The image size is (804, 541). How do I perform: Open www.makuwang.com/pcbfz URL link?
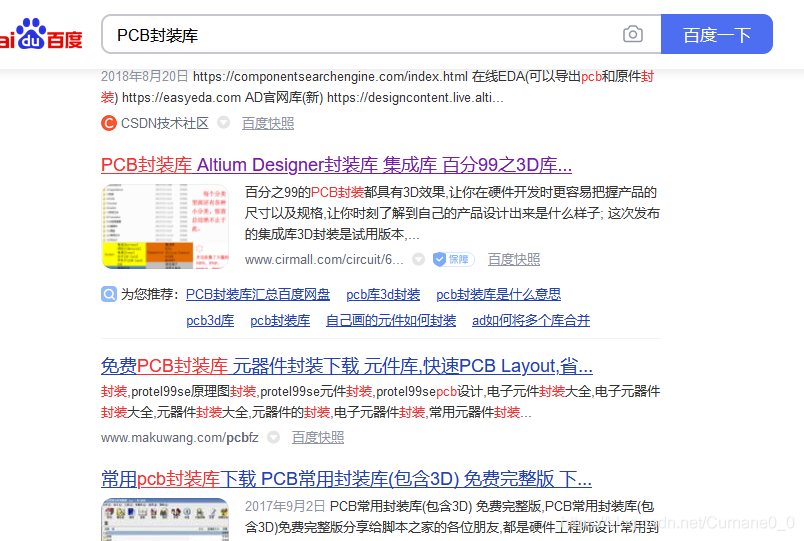179,437
